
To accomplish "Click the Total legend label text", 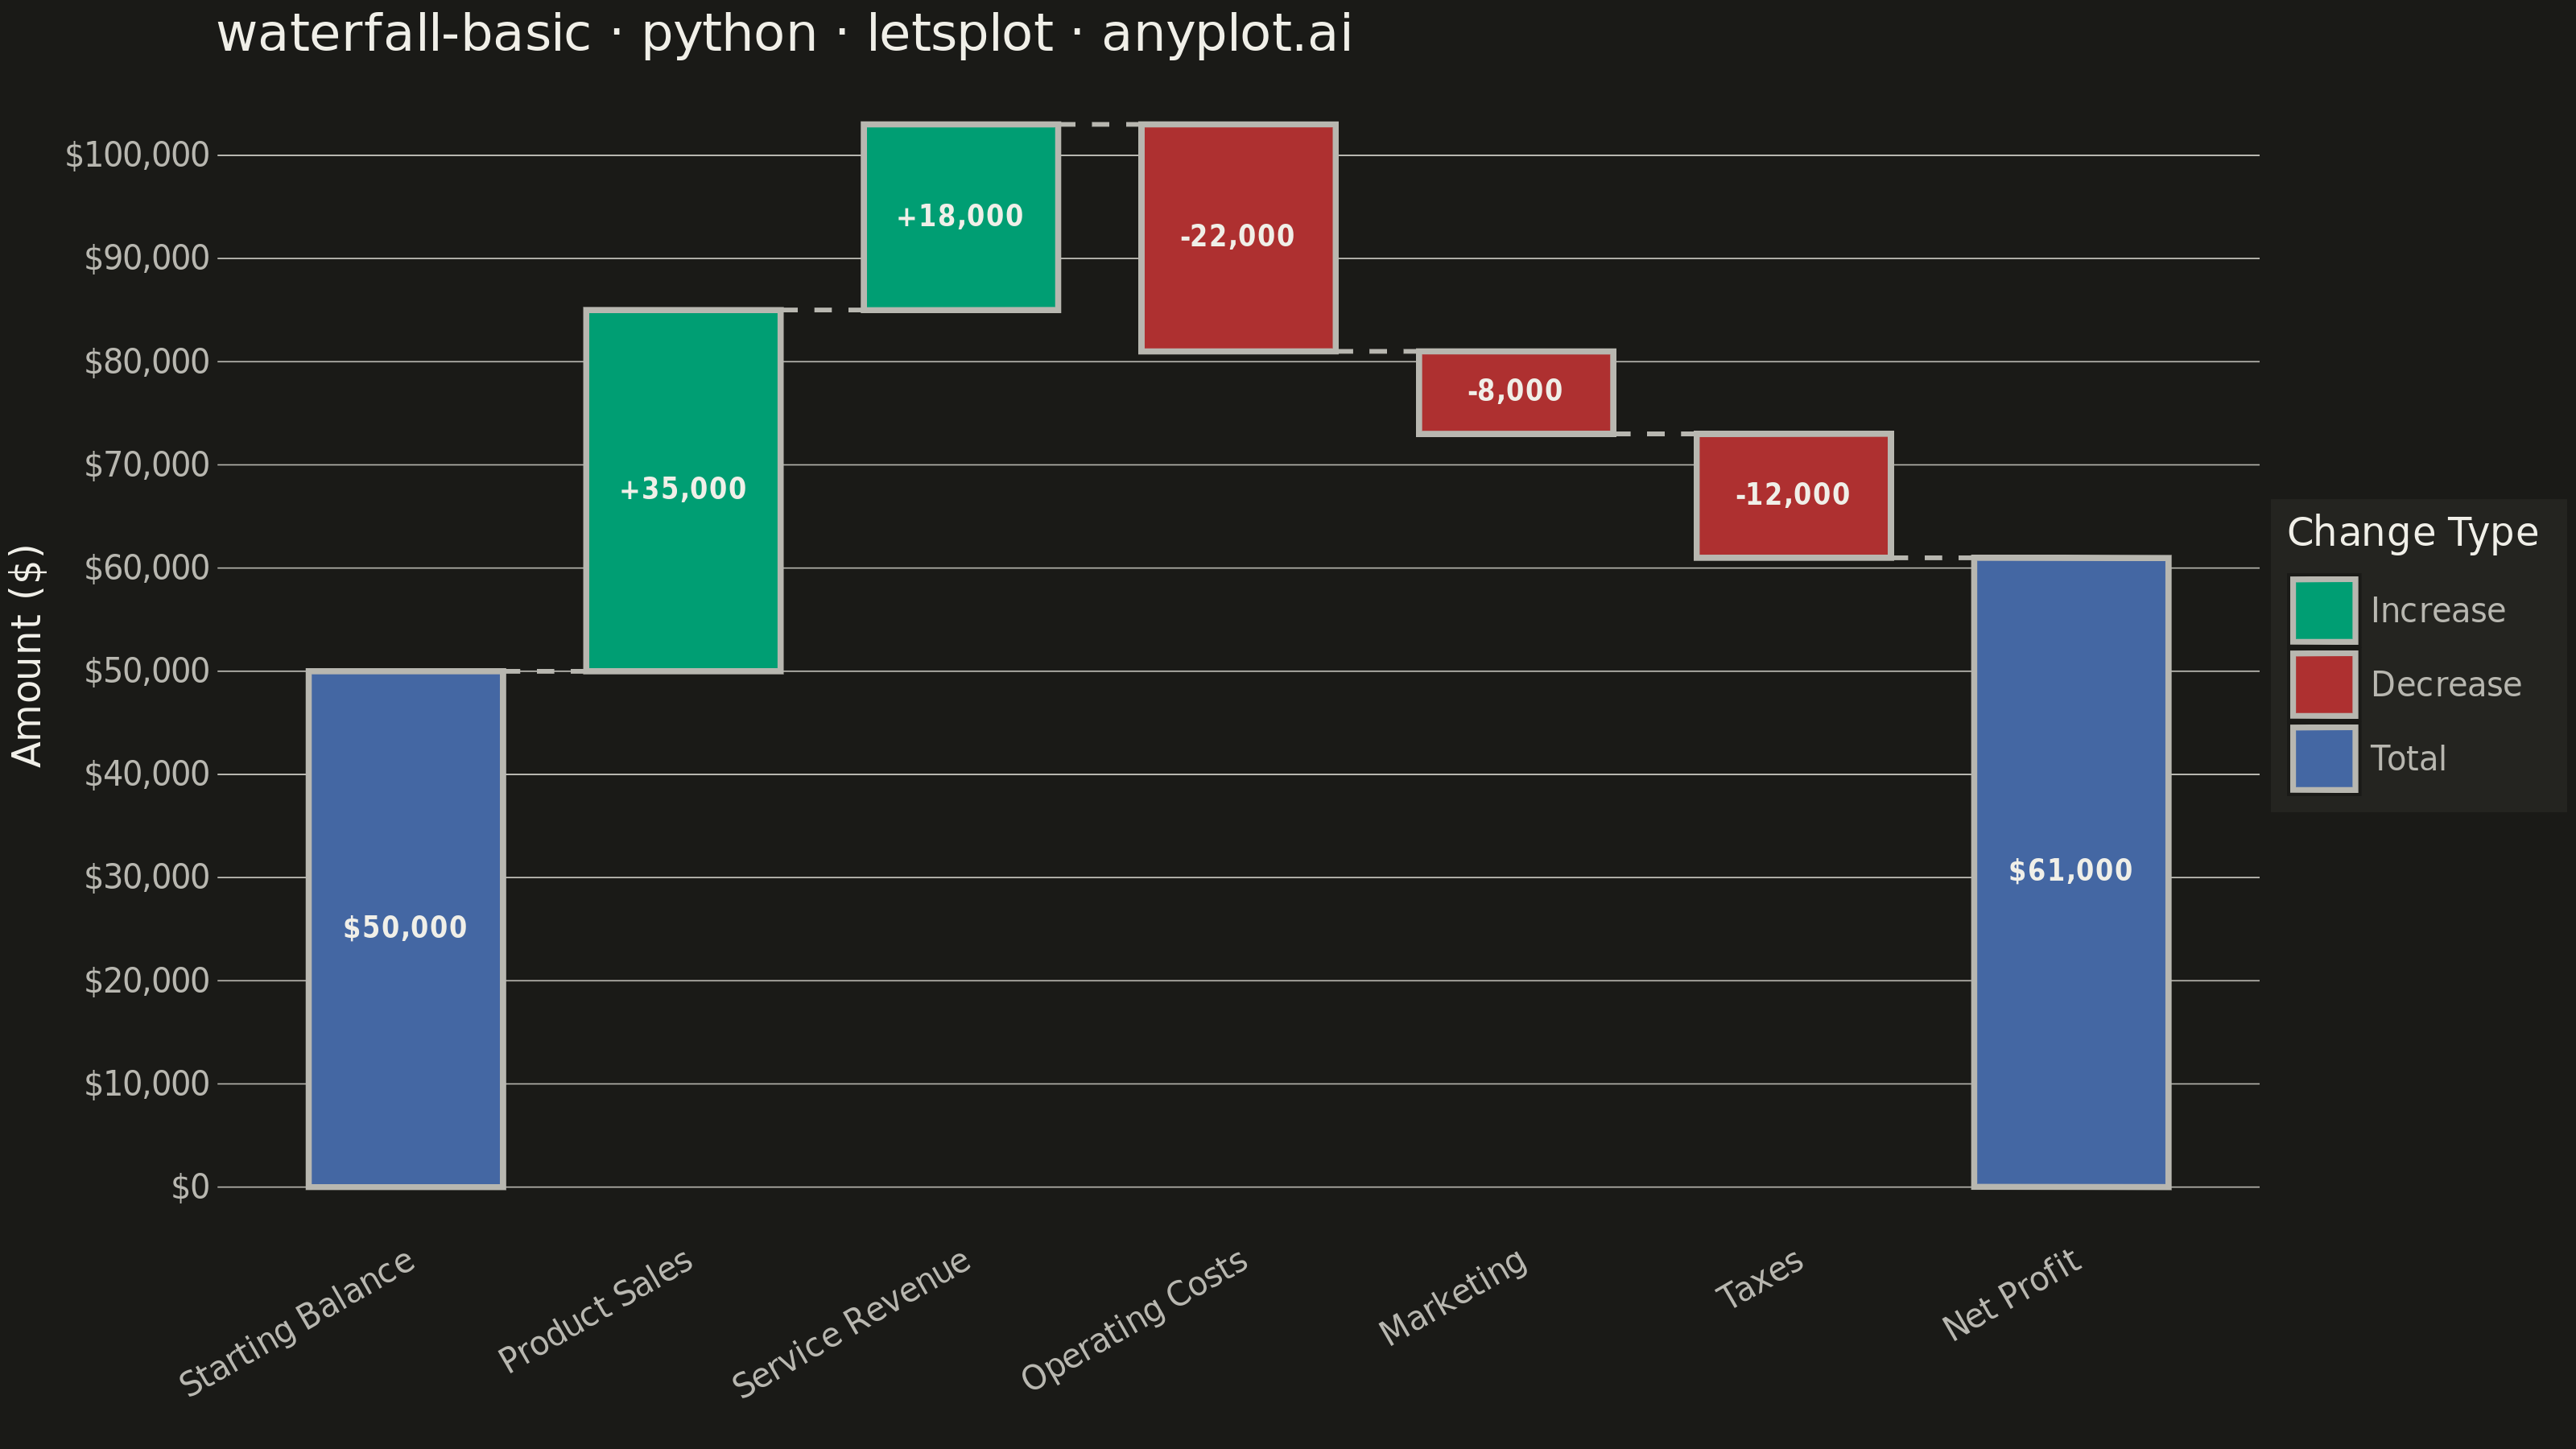I will 2408,759.
